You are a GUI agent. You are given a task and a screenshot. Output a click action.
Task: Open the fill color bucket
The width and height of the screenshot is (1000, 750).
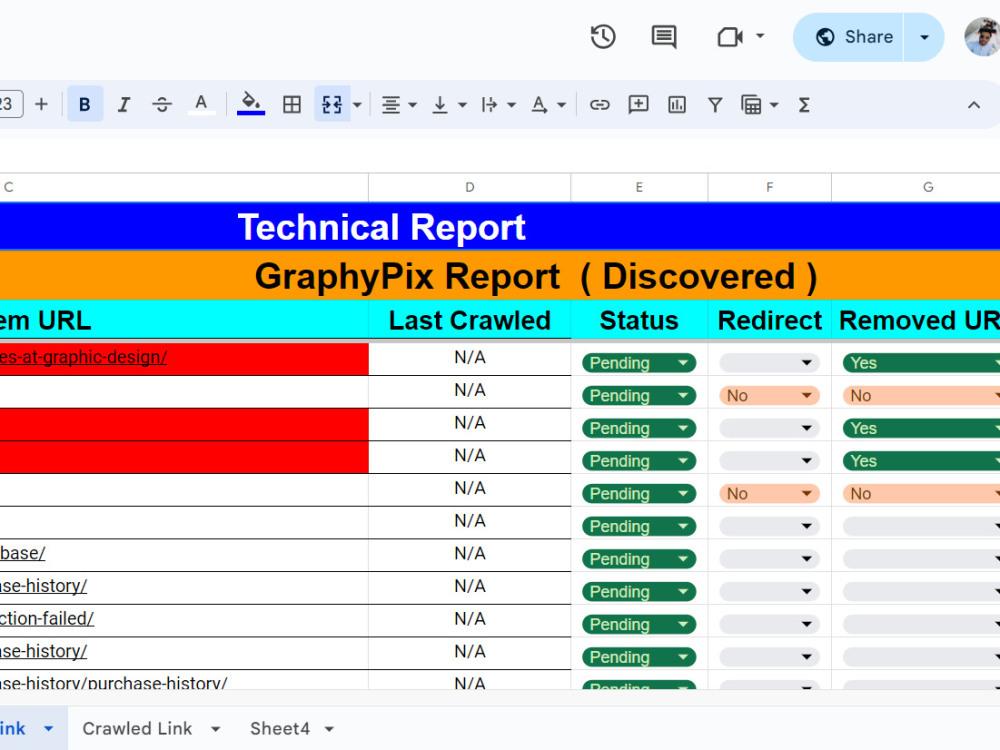pos(251,104)
